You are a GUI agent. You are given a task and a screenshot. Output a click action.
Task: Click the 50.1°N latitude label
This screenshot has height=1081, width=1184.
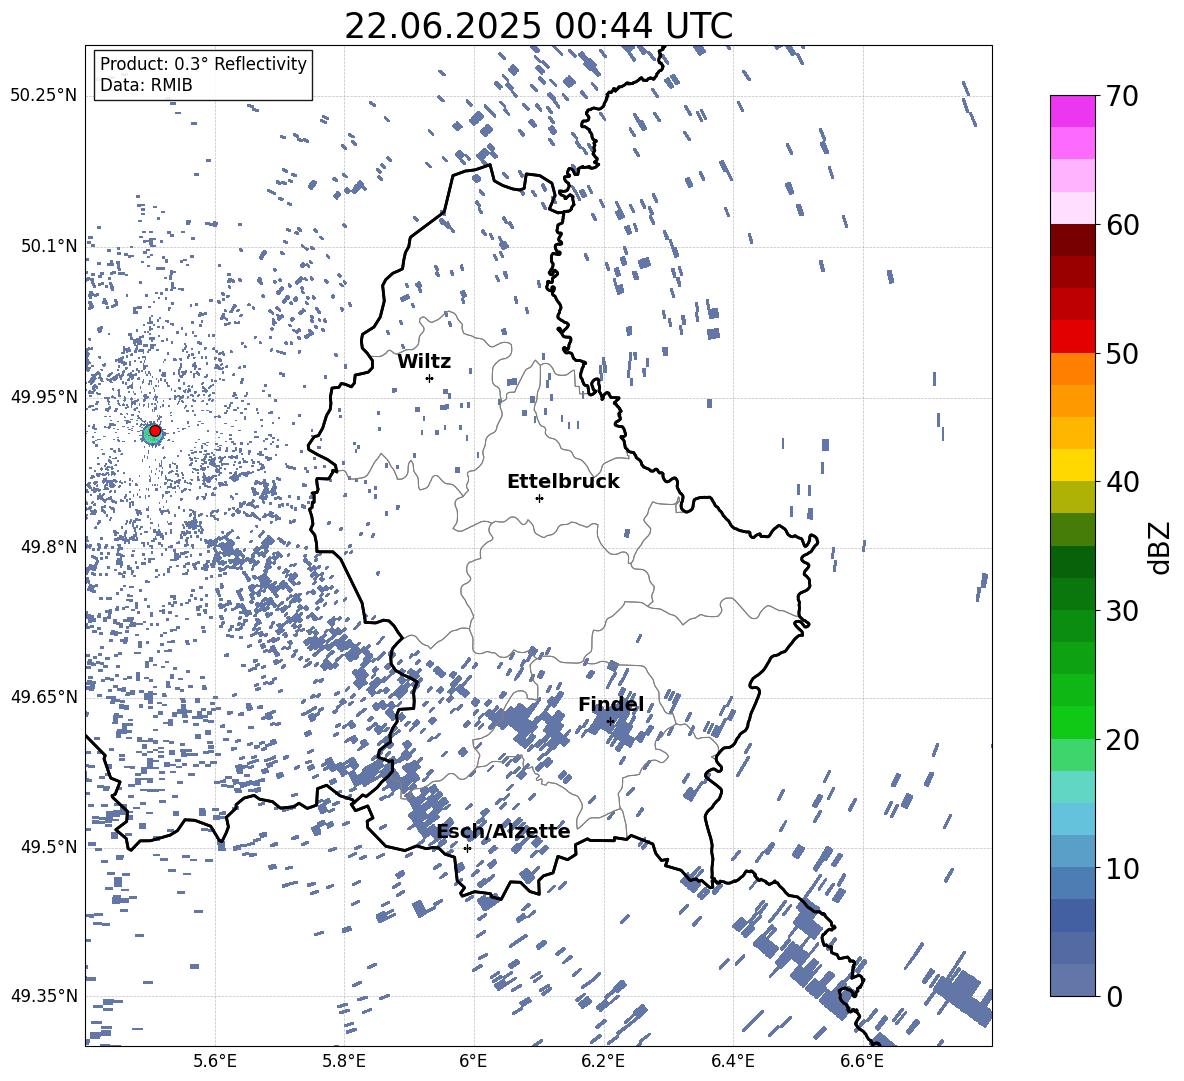click(50, 246)
